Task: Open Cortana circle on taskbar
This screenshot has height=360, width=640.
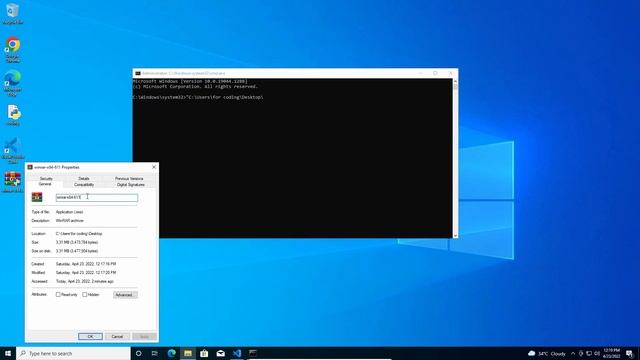Action: pos(138,353)
